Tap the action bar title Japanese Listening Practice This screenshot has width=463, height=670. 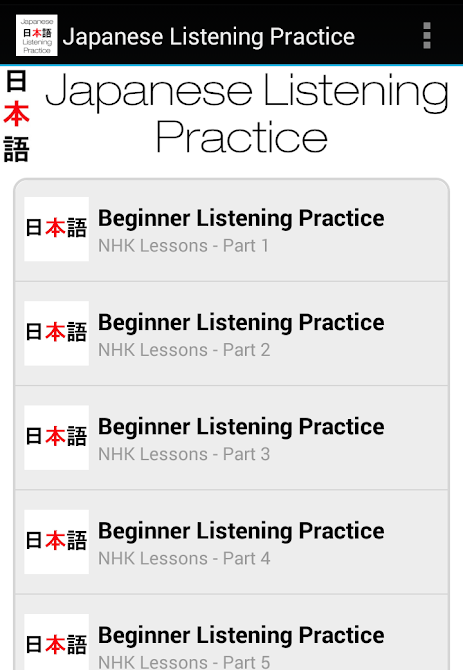pyautogui.click(x=209, y=37)
